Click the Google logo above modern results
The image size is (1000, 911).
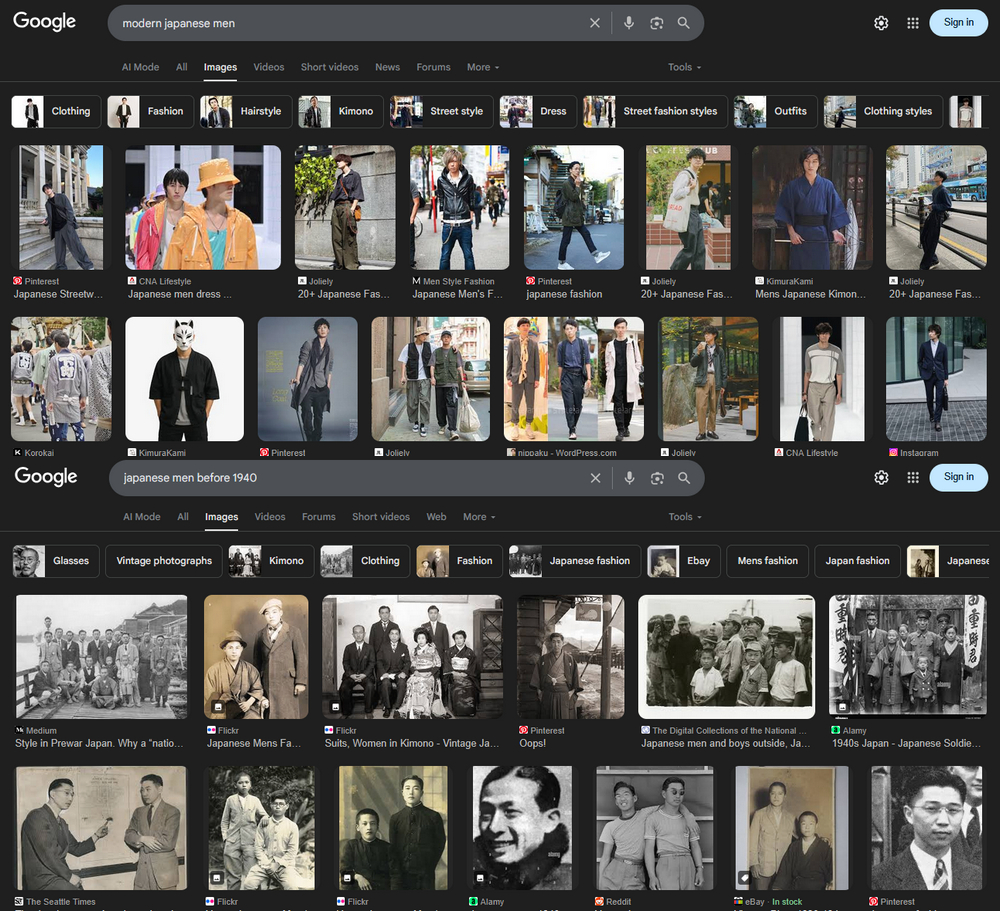pos(45,21)
